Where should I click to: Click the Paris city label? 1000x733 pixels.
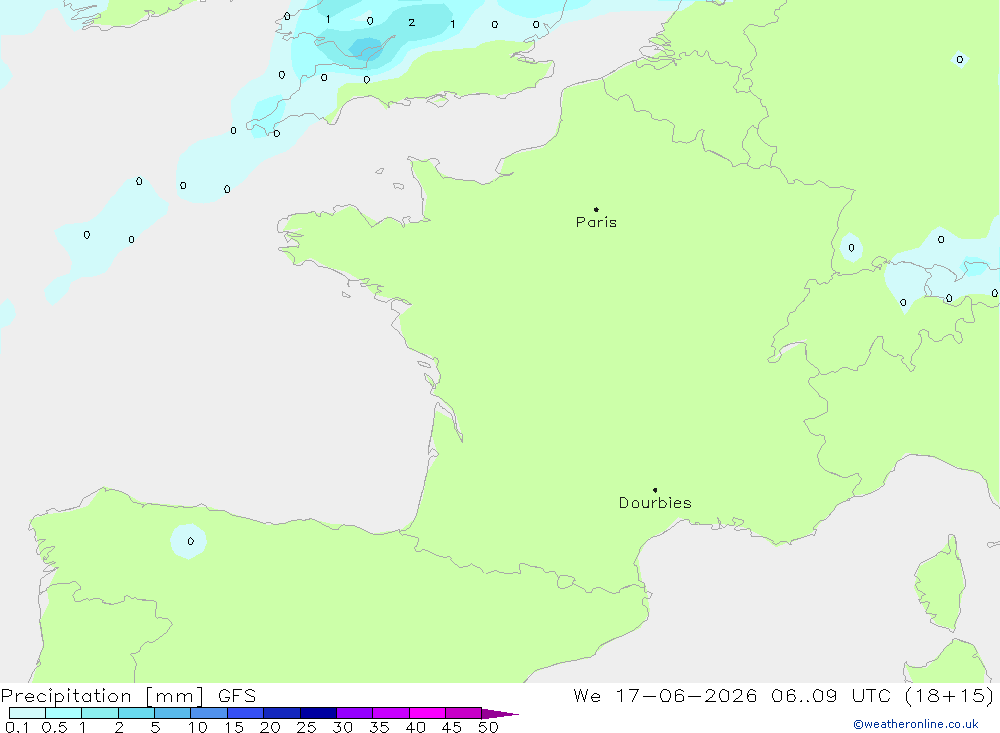coord(596,222)
